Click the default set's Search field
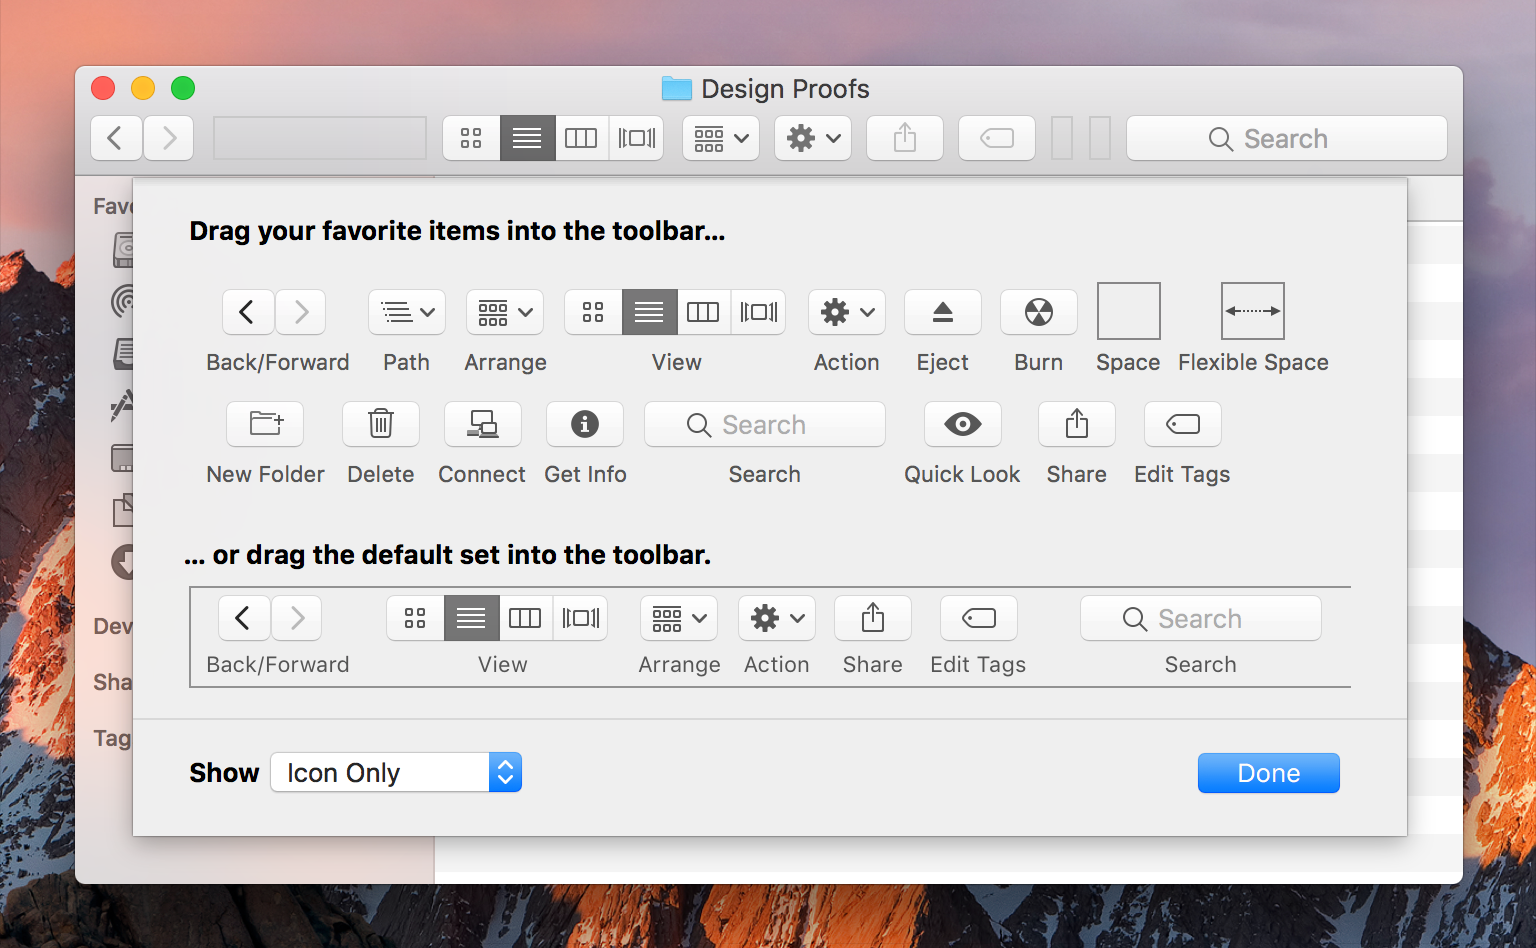The width and height of the screenshot is (1536, 948). coord(1201,618)
